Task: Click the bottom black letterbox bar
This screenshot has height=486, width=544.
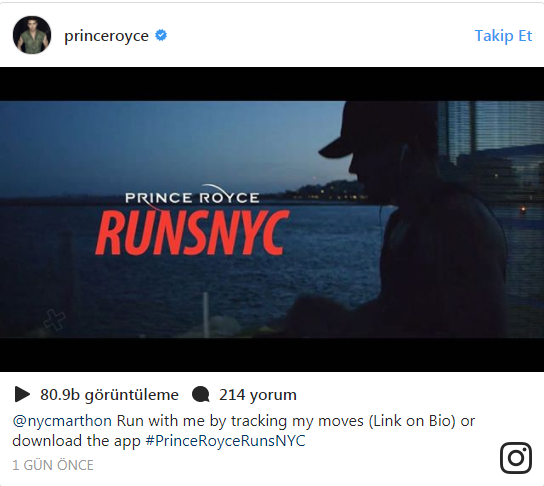Action: (272, 355)
